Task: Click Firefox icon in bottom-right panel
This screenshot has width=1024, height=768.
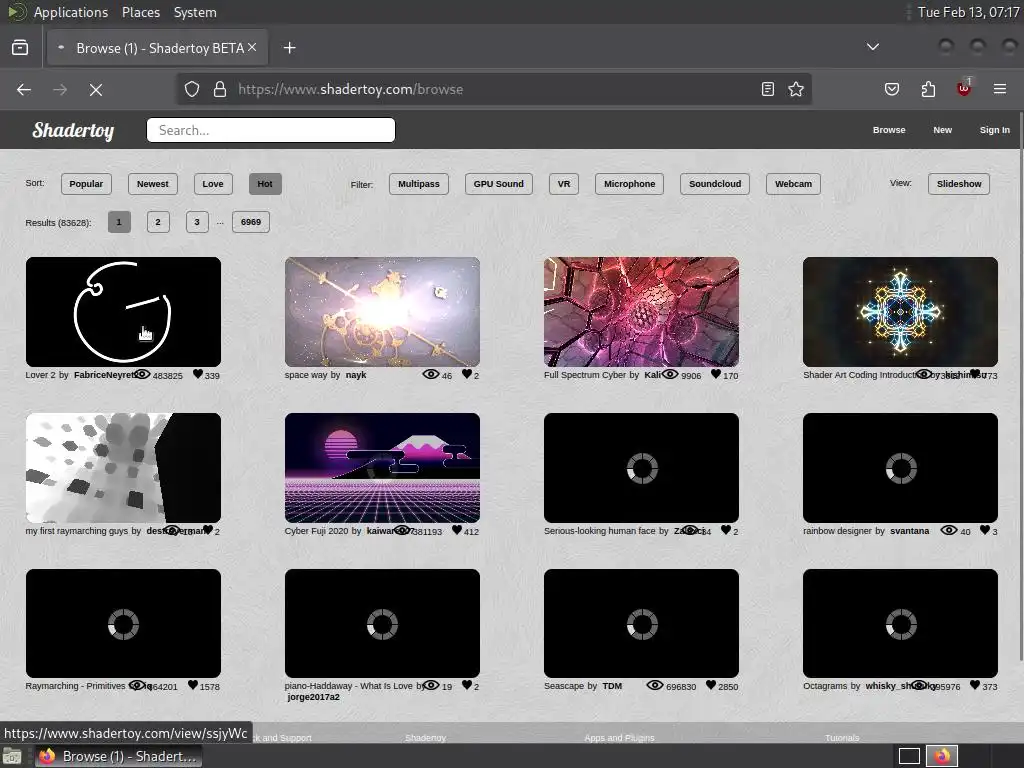Action: 942,756
